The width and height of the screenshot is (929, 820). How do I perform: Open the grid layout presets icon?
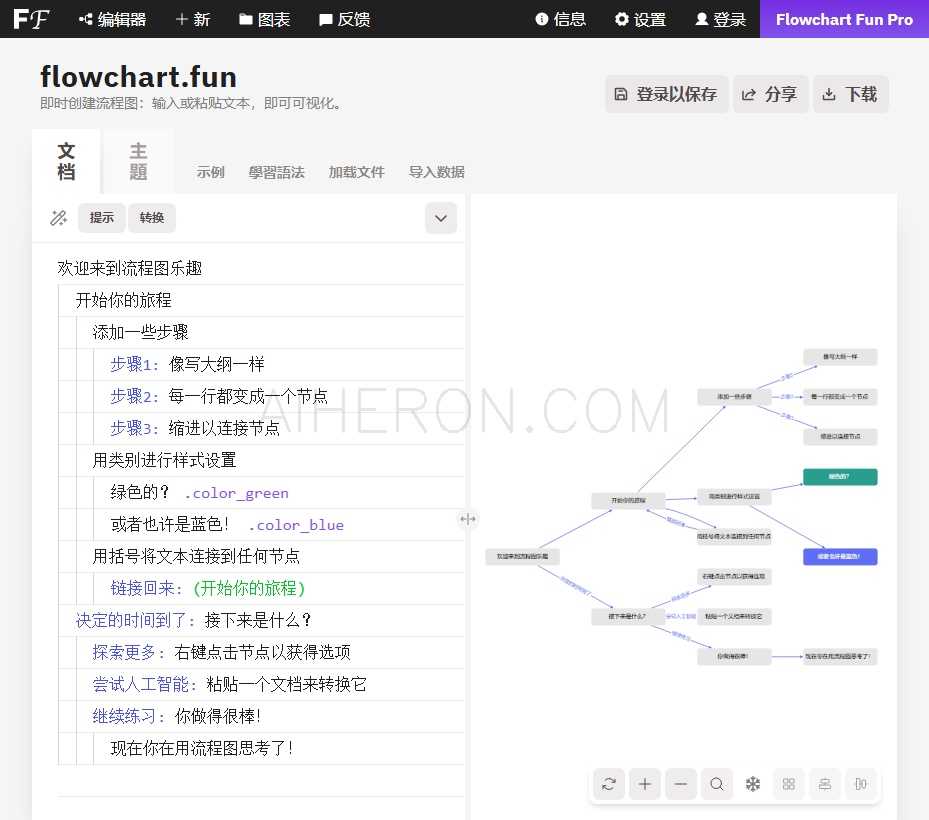pos(789,784)
